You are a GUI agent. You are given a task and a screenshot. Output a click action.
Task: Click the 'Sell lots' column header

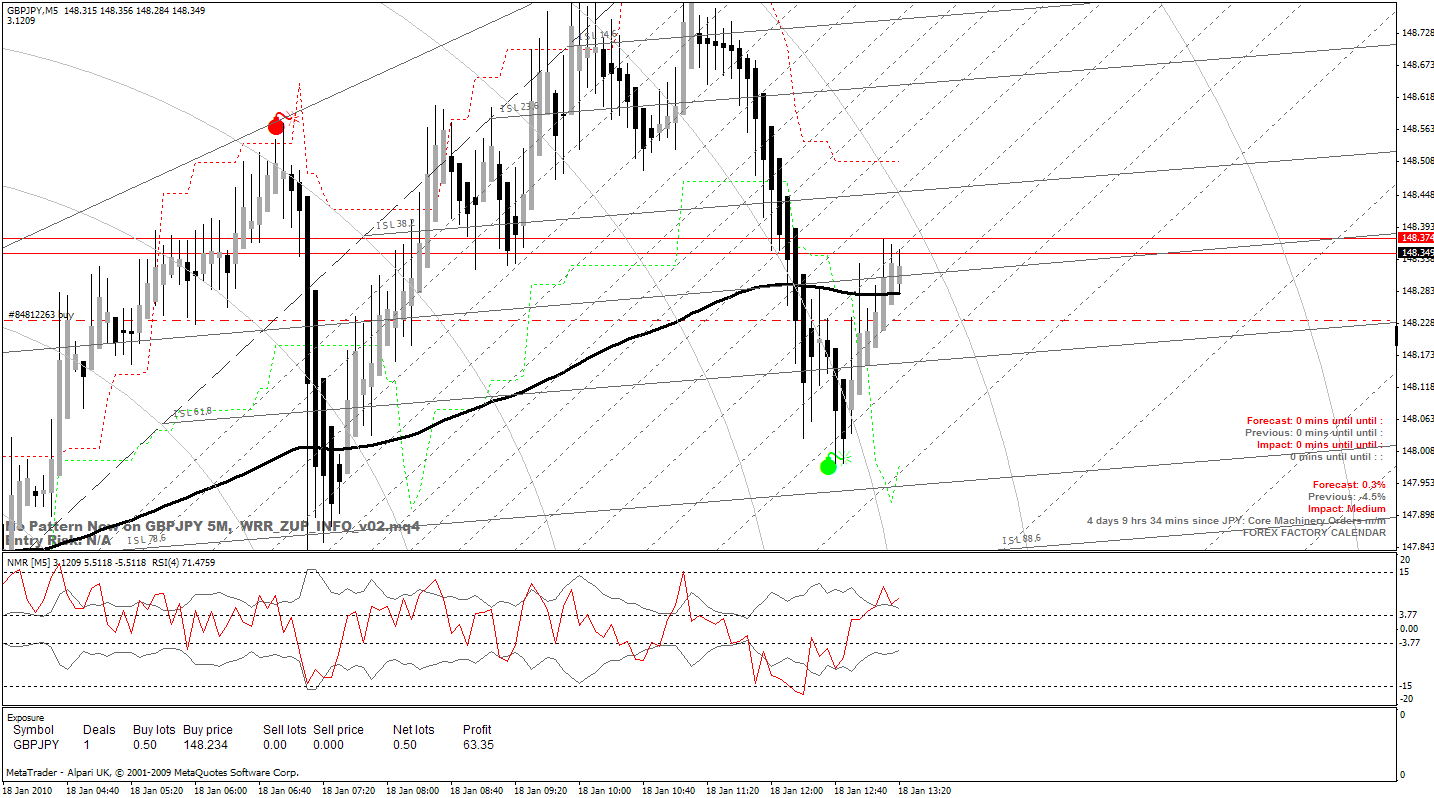click(x=285, y=730)
